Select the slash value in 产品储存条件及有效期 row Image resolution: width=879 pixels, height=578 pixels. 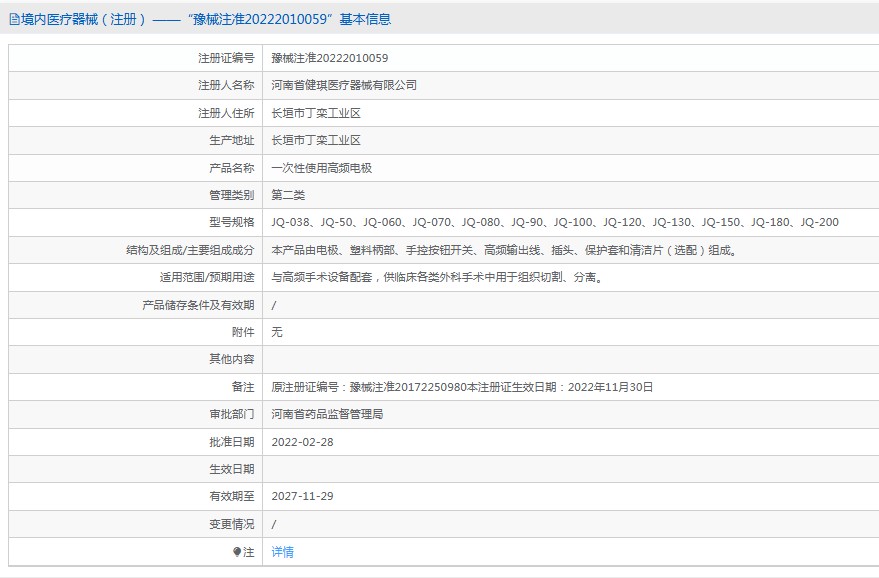pyautogui.click(x=274, y=306)
